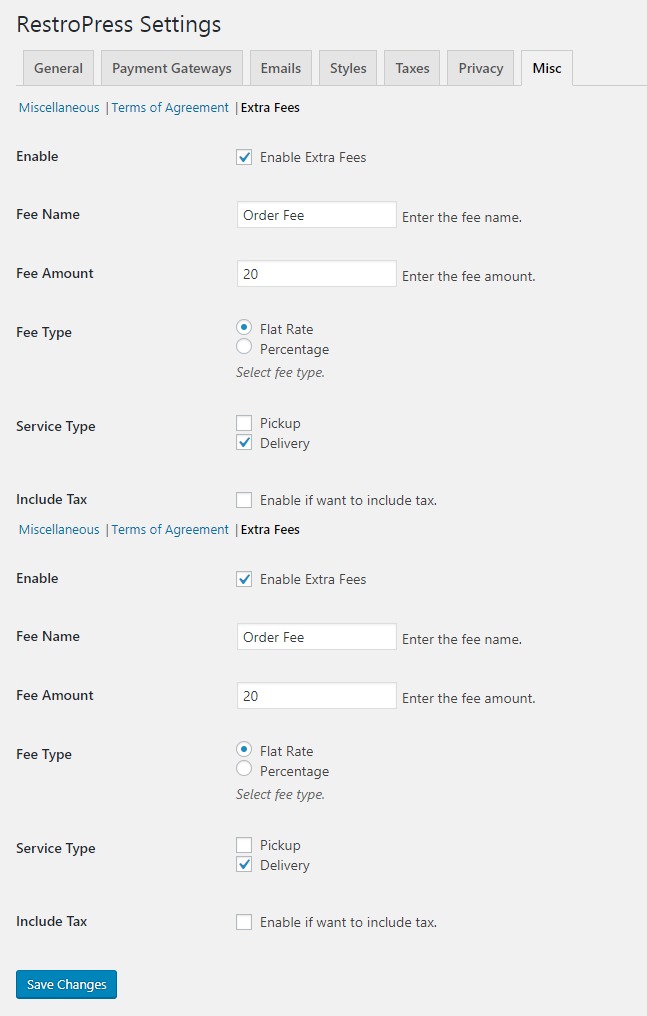Open the Styles tab
The height and width of the screenshot is (1016, 647).
(348, 68)
